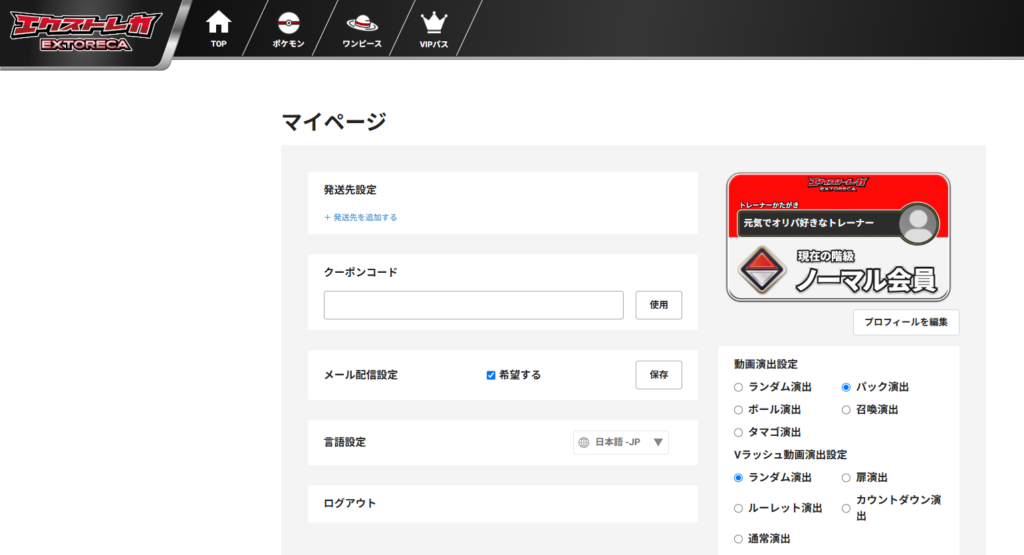The width and height of the screenshot is (1024, 555).
Task: Click the trainer profile avatar icon
Action: [x=917, y=223]
